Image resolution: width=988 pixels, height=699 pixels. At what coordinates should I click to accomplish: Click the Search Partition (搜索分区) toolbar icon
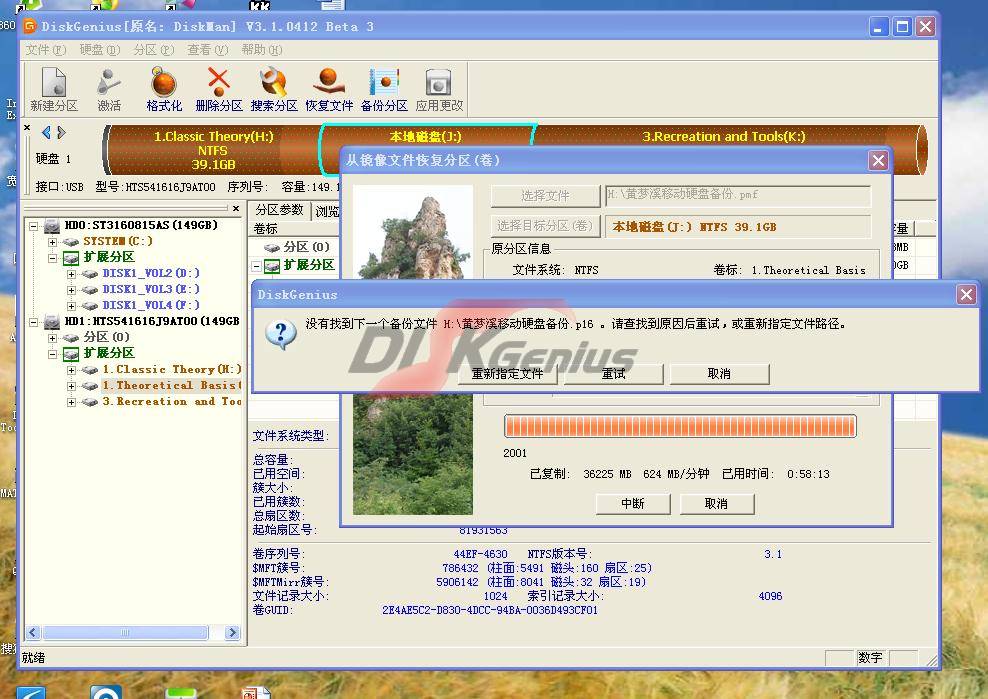(273, 89)
